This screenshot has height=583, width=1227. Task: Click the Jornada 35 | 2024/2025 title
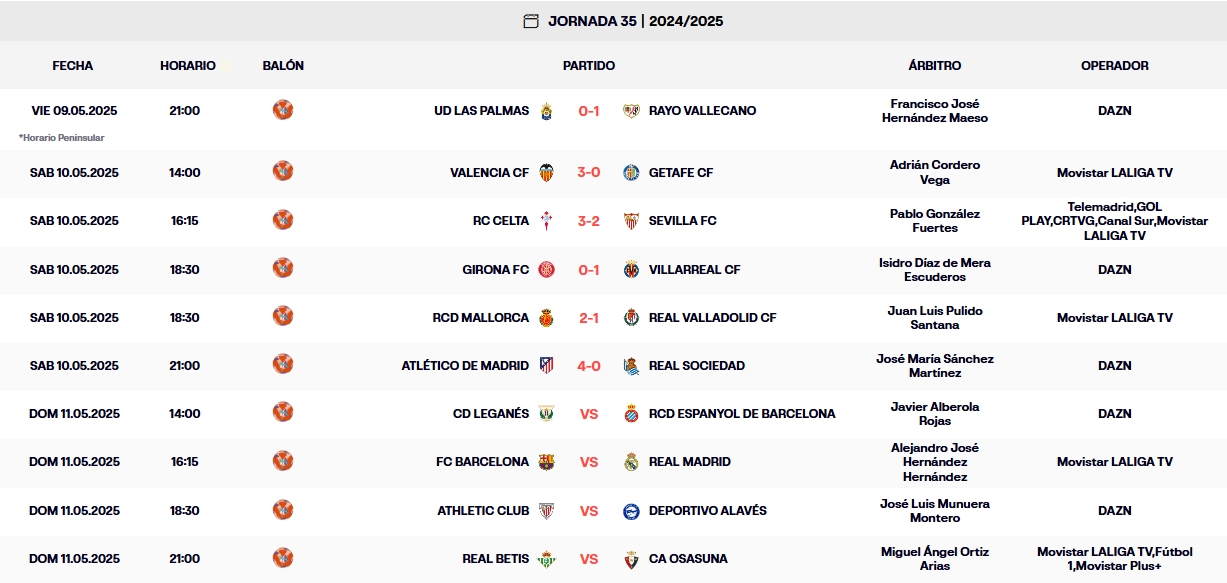pyautogui.click(x=635, y=21)
